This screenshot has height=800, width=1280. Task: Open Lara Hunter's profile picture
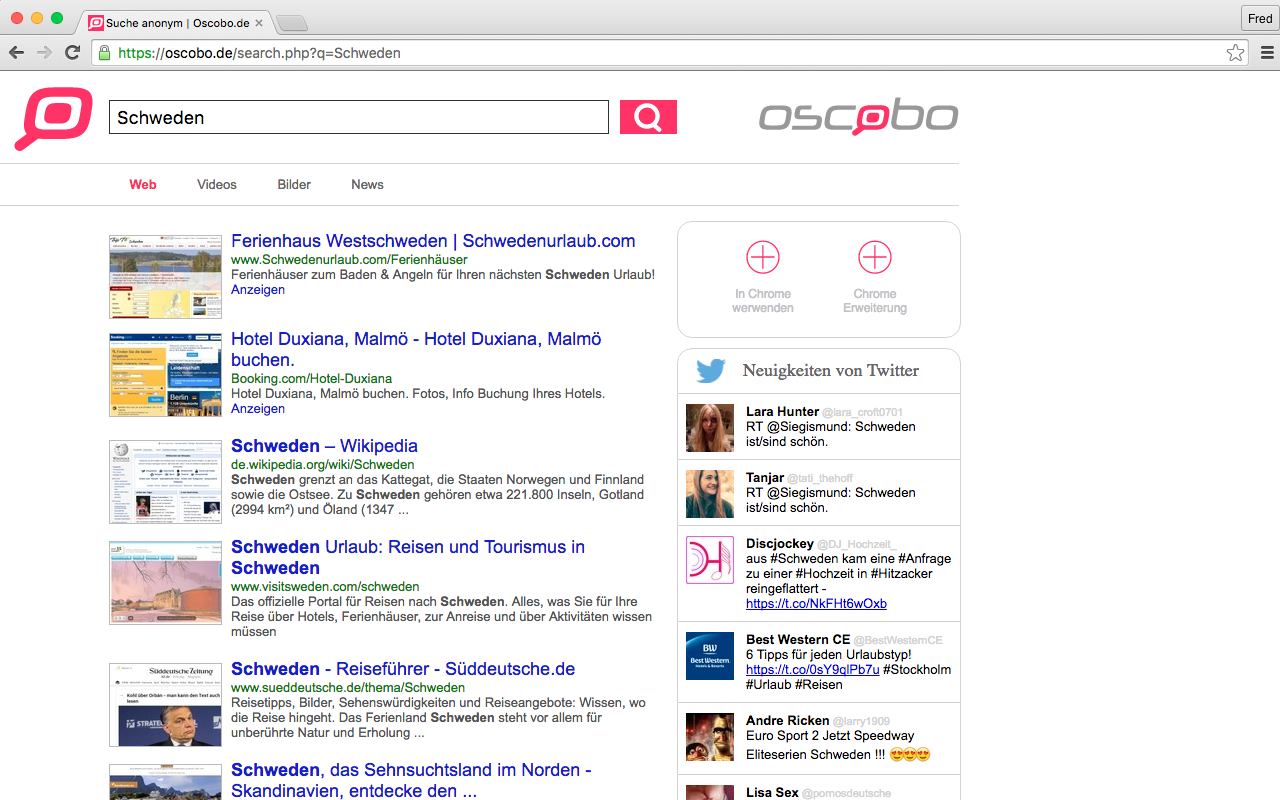point(710,428)
